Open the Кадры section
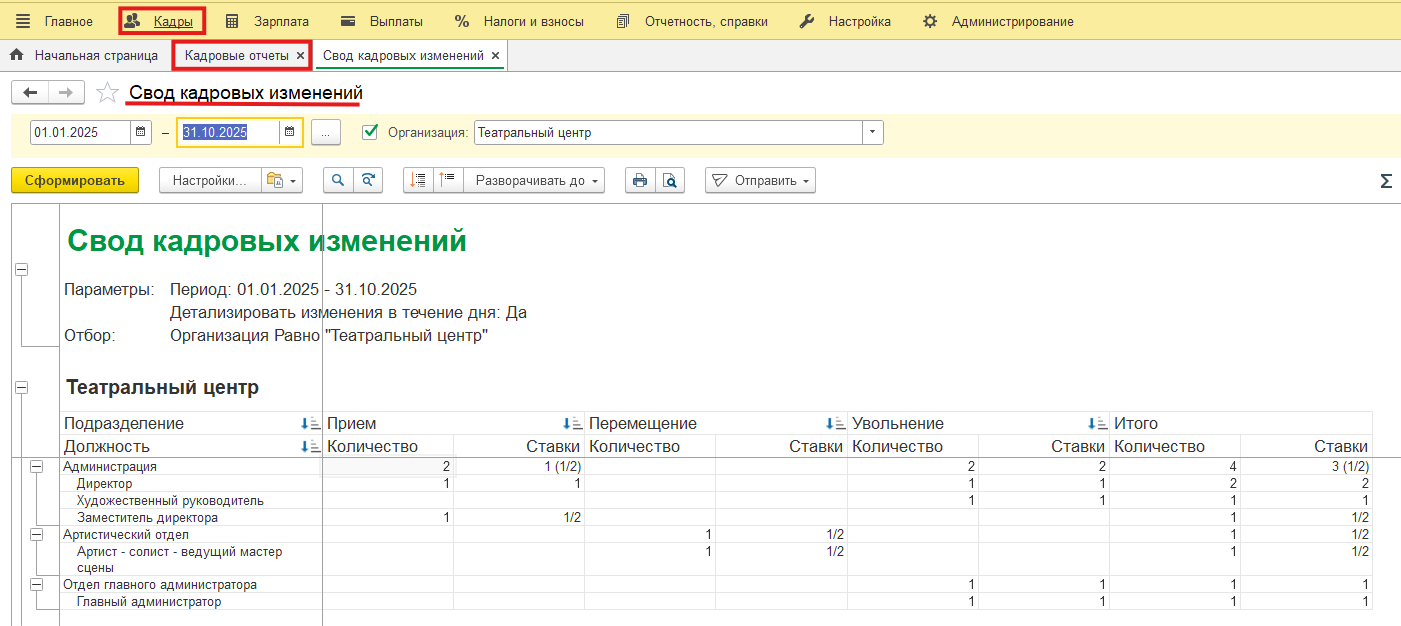This screenshot has height=626, width=1401. [x=161, y=21]
